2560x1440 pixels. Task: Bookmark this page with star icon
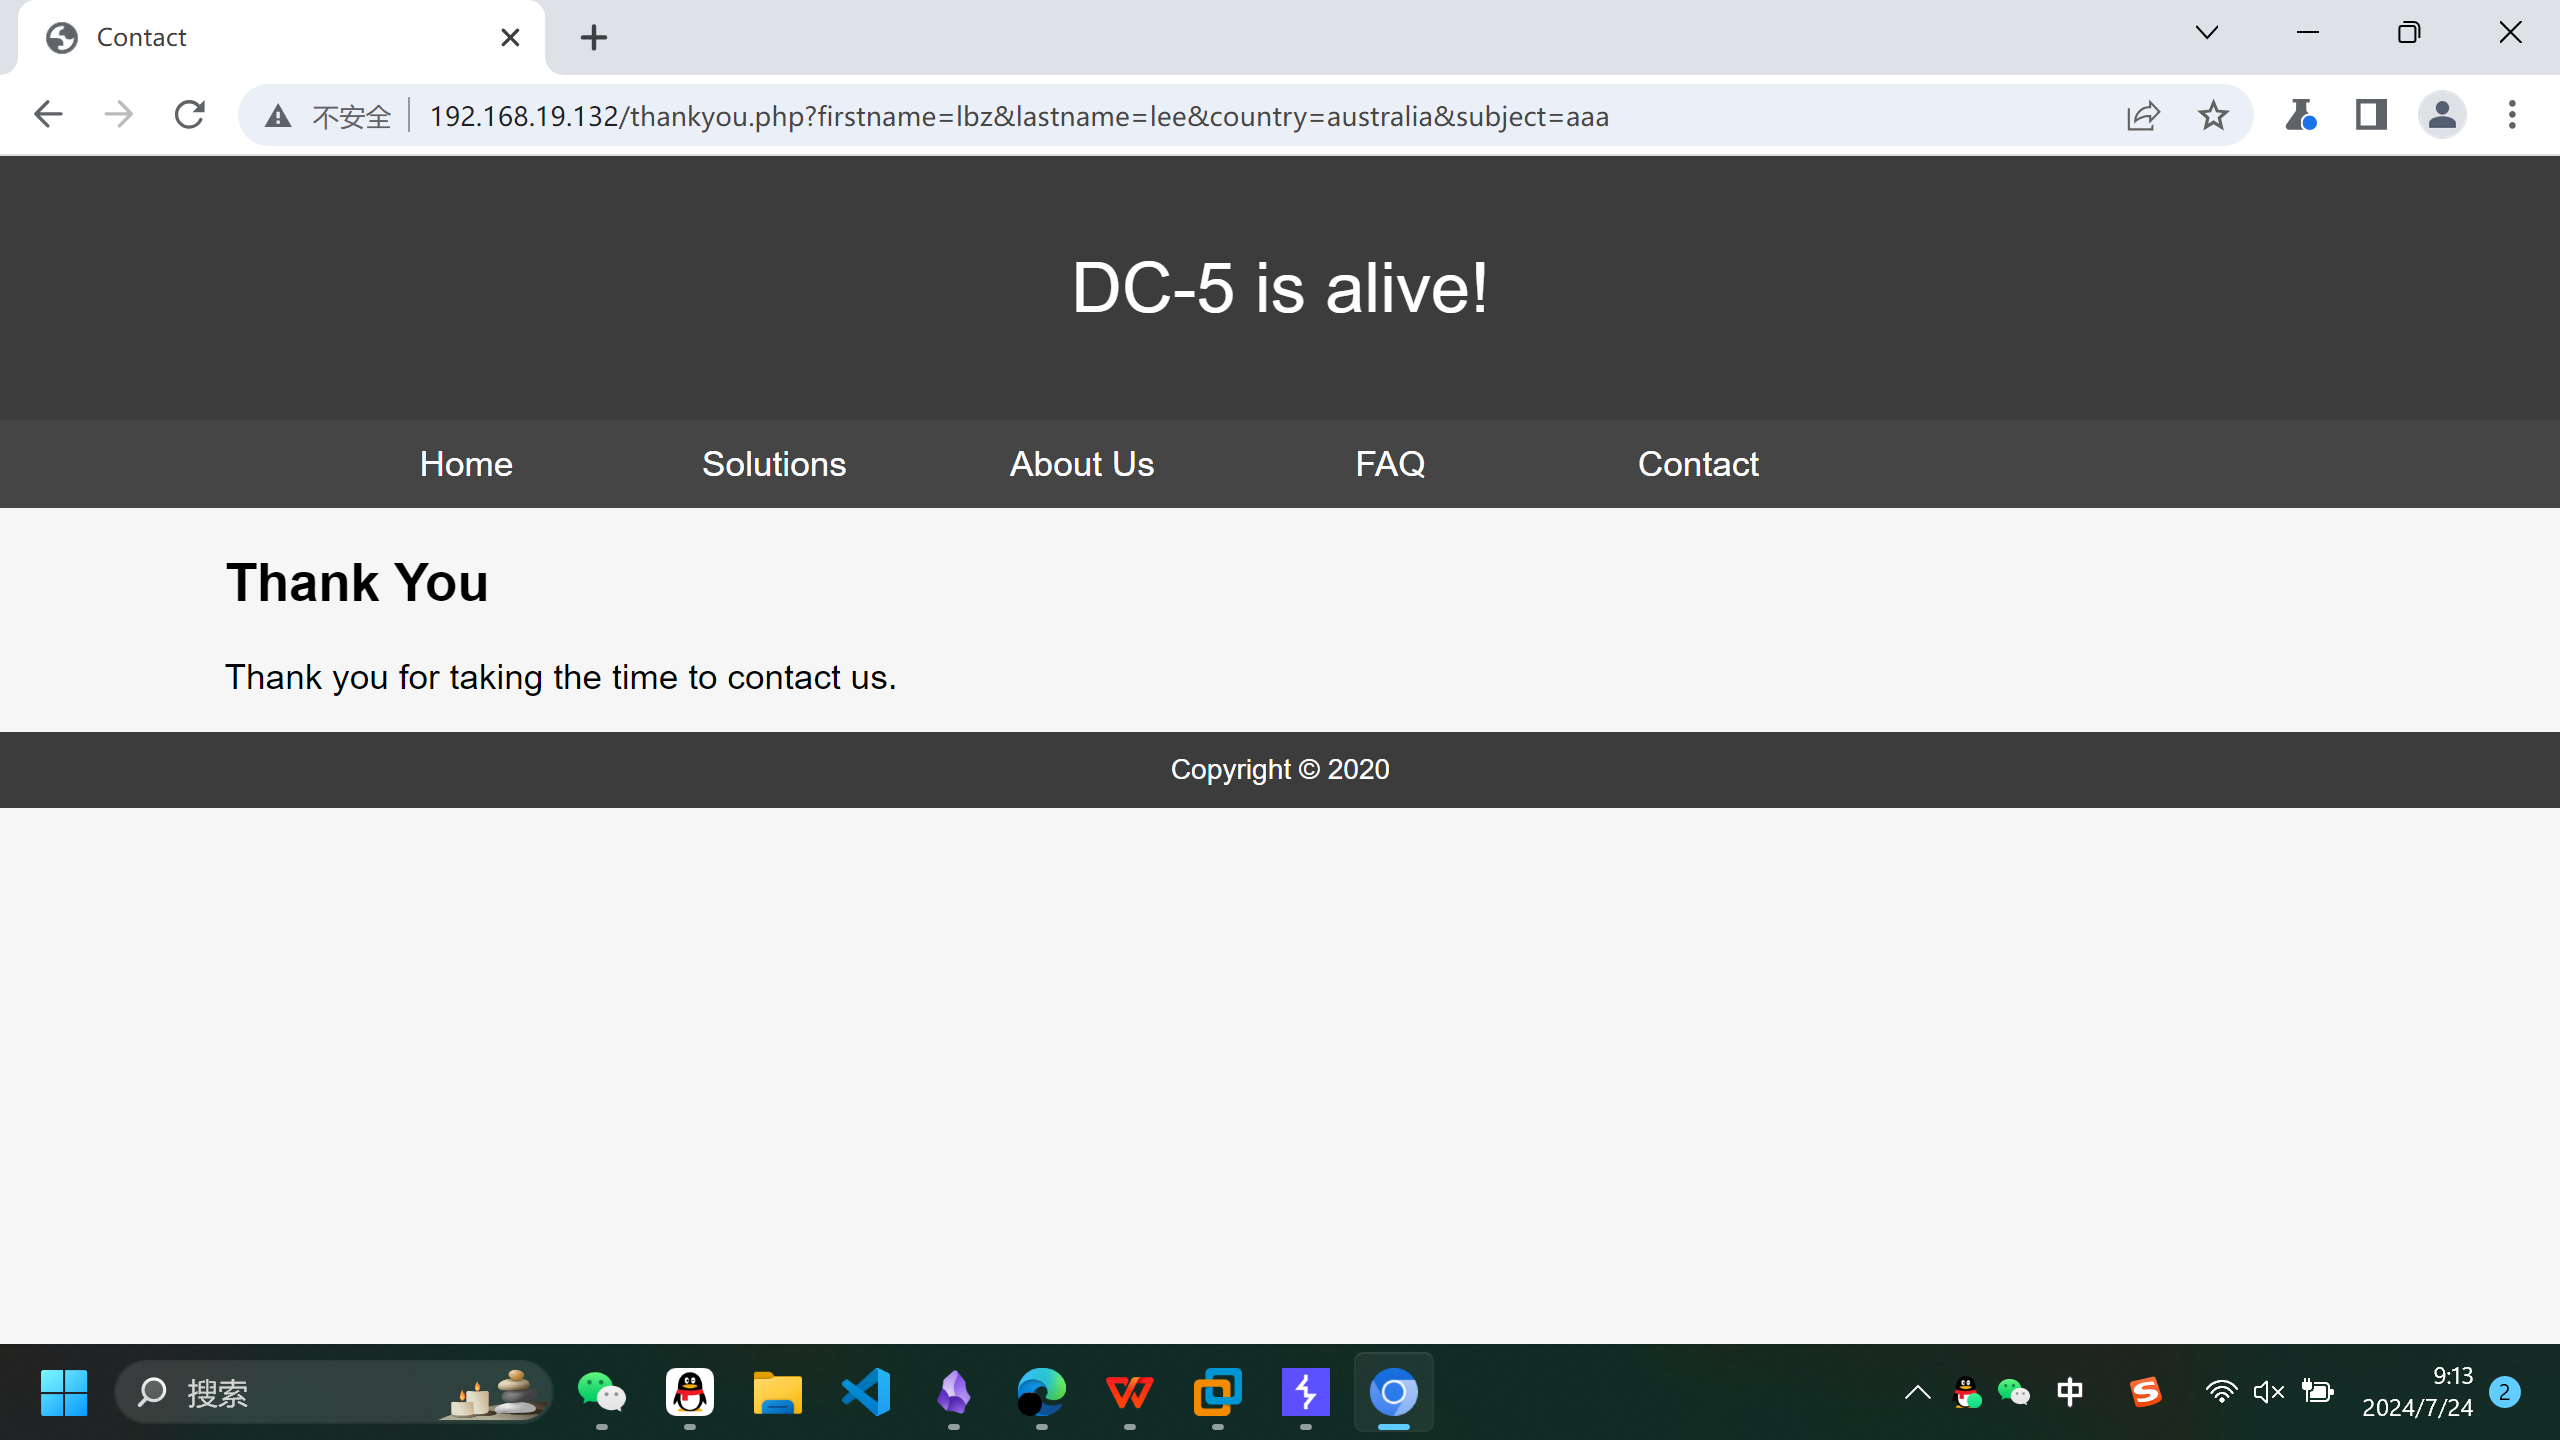(2212, 116)
